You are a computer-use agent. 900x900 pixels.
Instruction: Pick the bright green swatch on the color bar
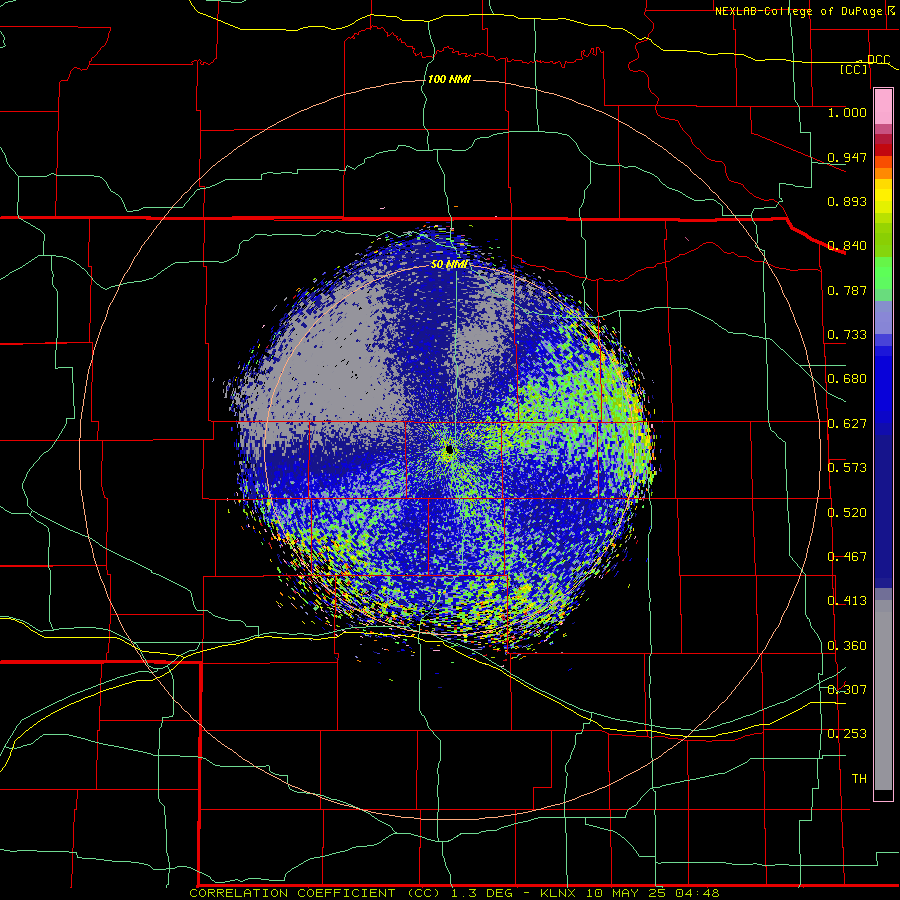[883, 273]
